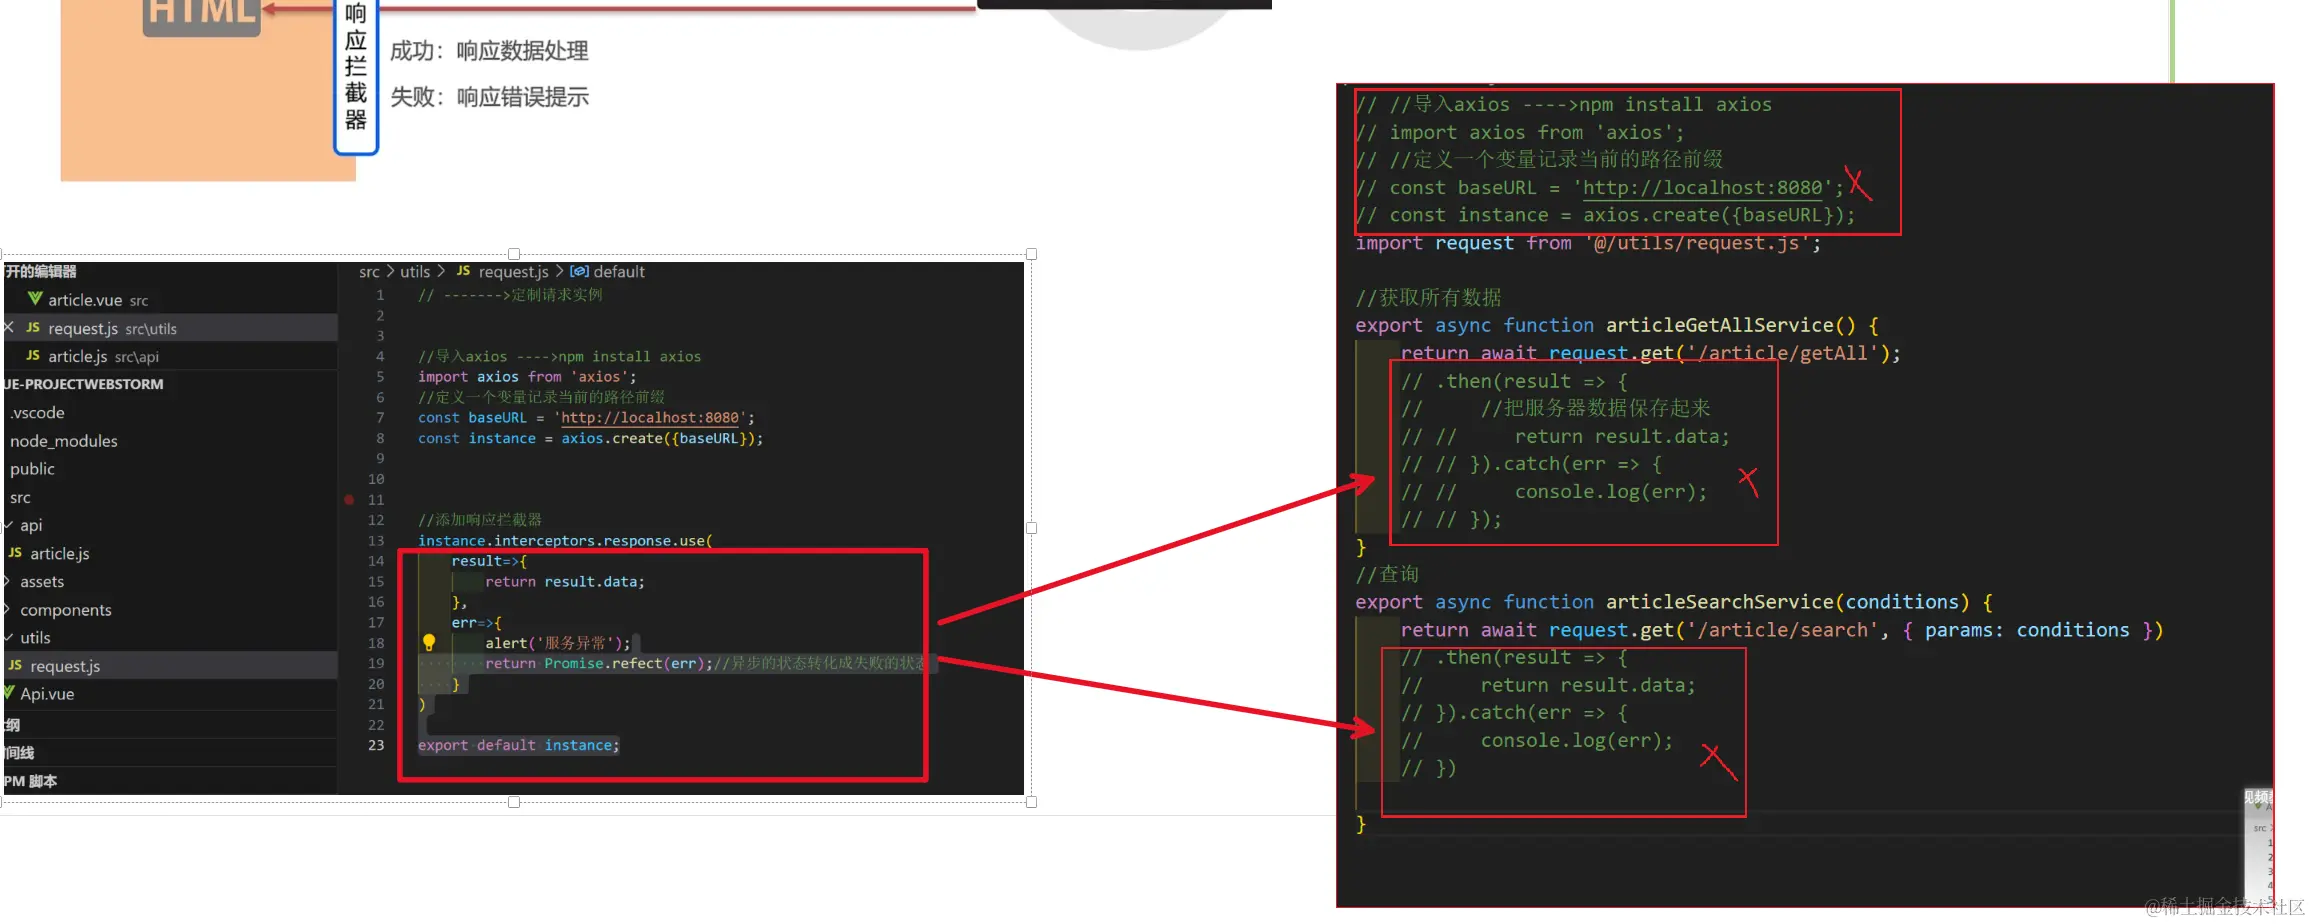Image resolution: width=2312 pixels, height=924 pixels.
Task: Click the JS icon of article.js src\api
Action: coord(33,355)
